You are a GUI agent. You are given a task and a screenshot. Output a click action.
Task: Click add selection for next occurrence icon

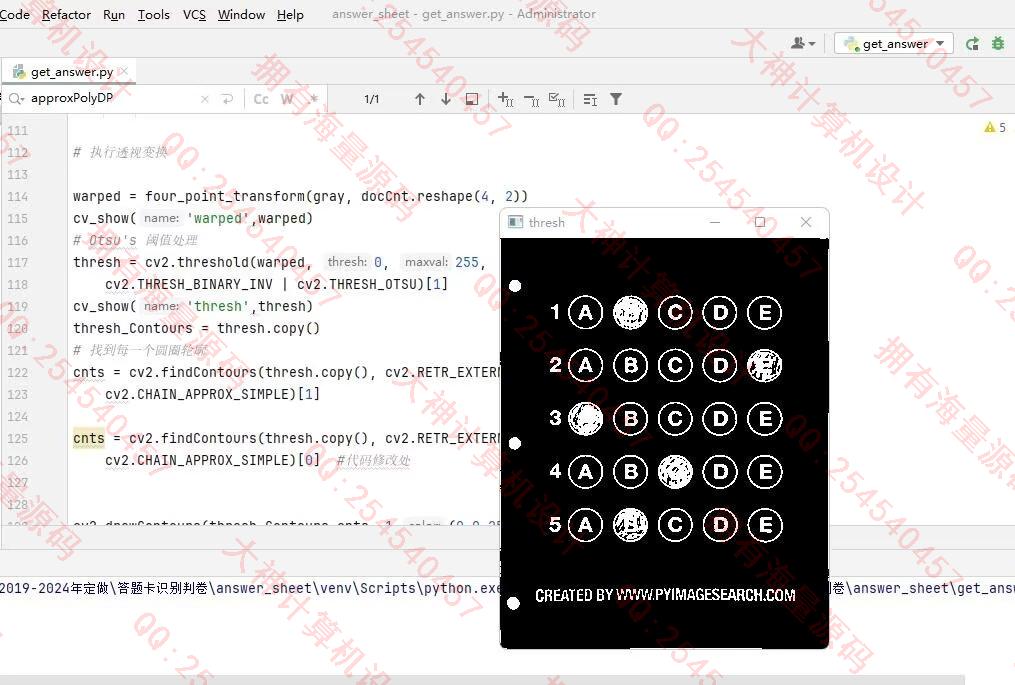coord(506,99)
